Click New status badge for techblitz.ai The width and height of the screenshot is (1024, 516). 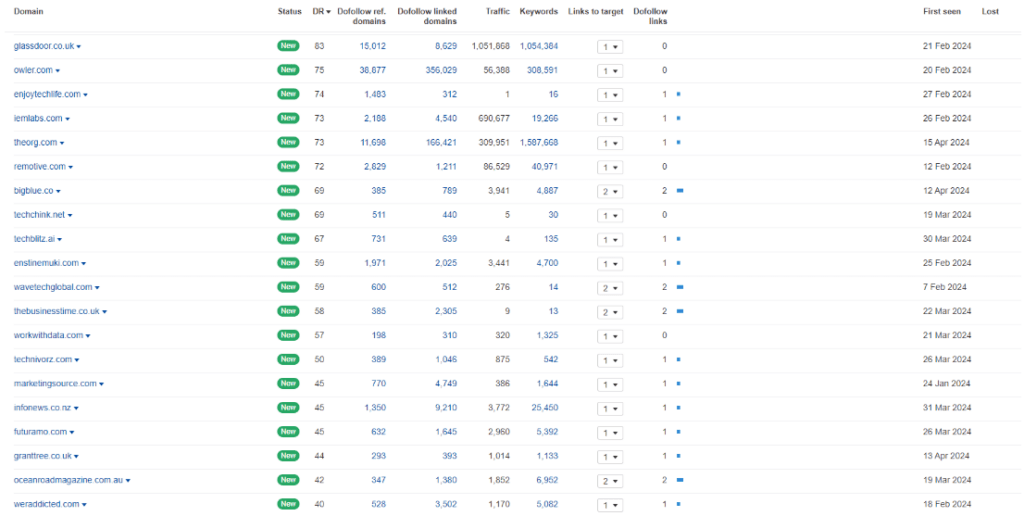(288, 239)
